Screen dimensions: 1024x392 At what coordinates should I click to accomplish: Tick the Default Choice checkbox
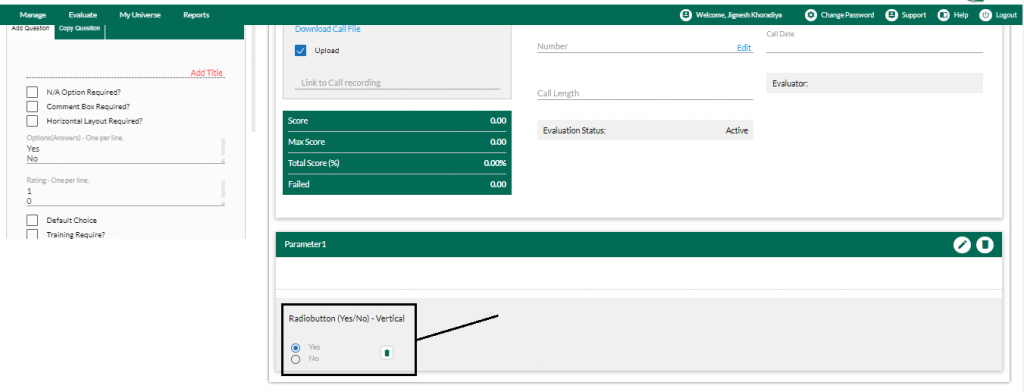[32, 220]
